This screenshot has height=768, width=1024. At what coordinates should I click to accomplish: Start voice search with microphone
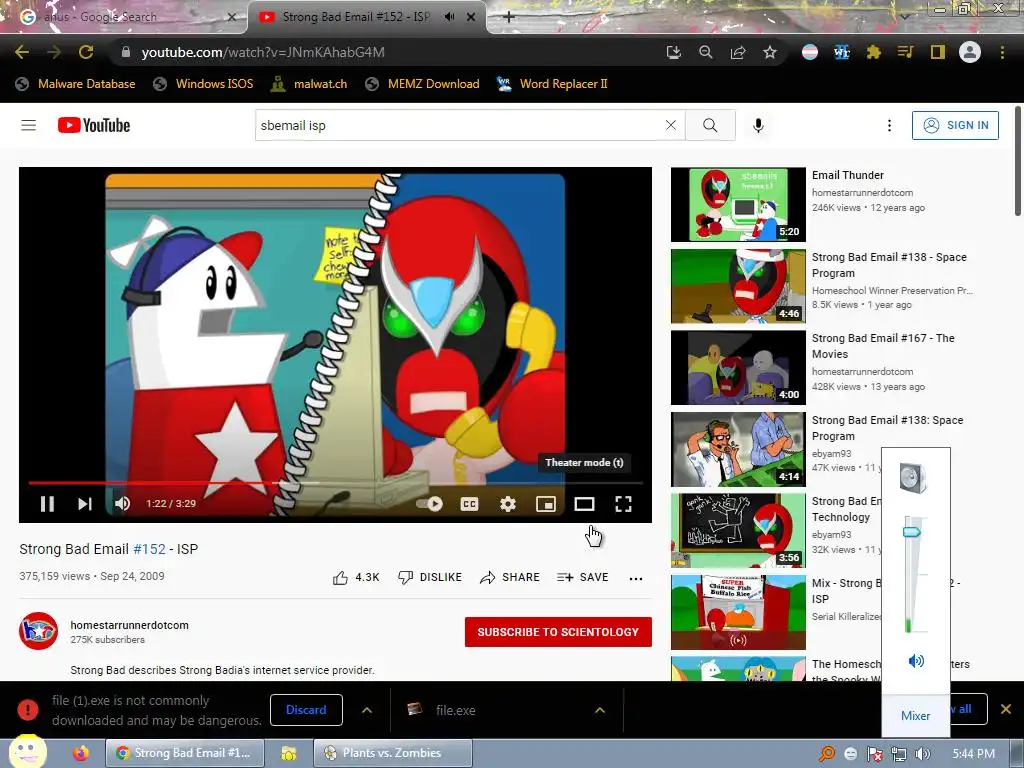click(x=758, y=125)
